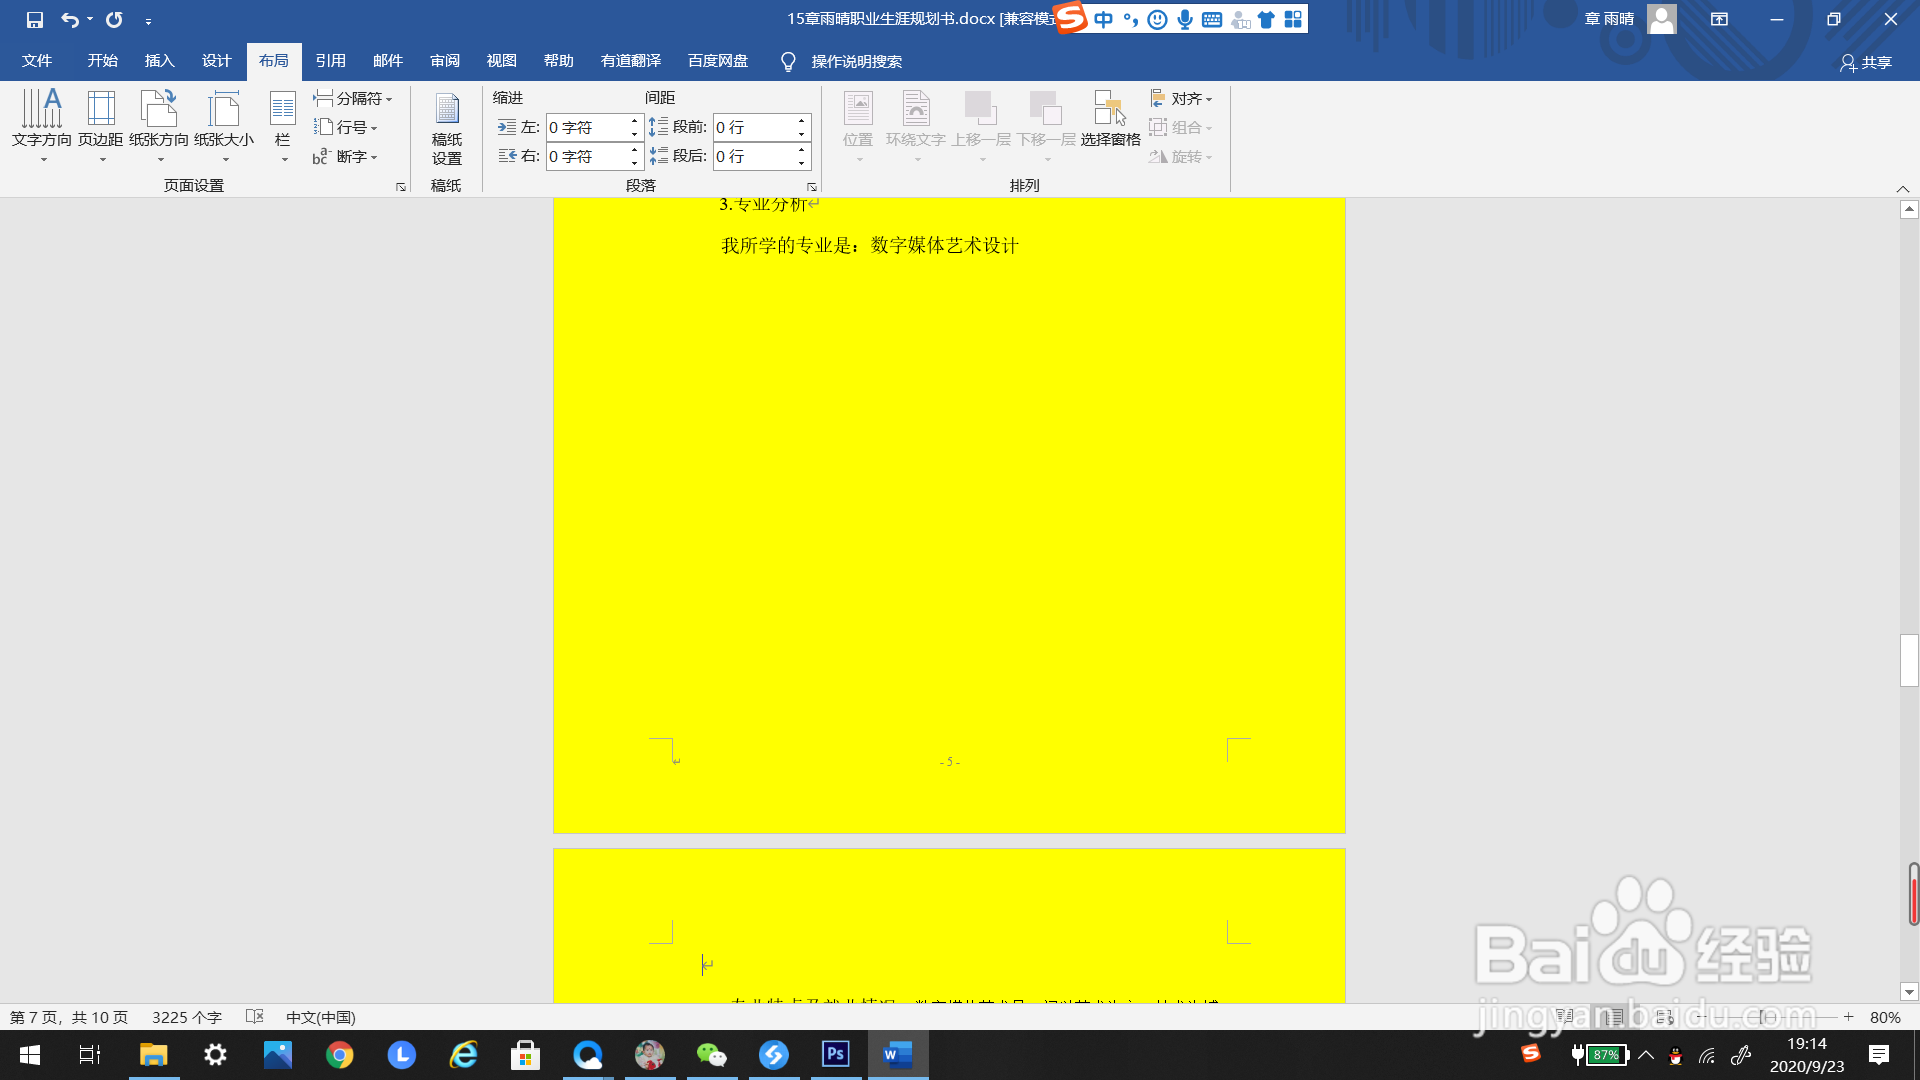Toggle Sogou voice input microphone
The width and height of the screenshot is (1920, 1080).
pyautogui.click(x=1185, y=19)
